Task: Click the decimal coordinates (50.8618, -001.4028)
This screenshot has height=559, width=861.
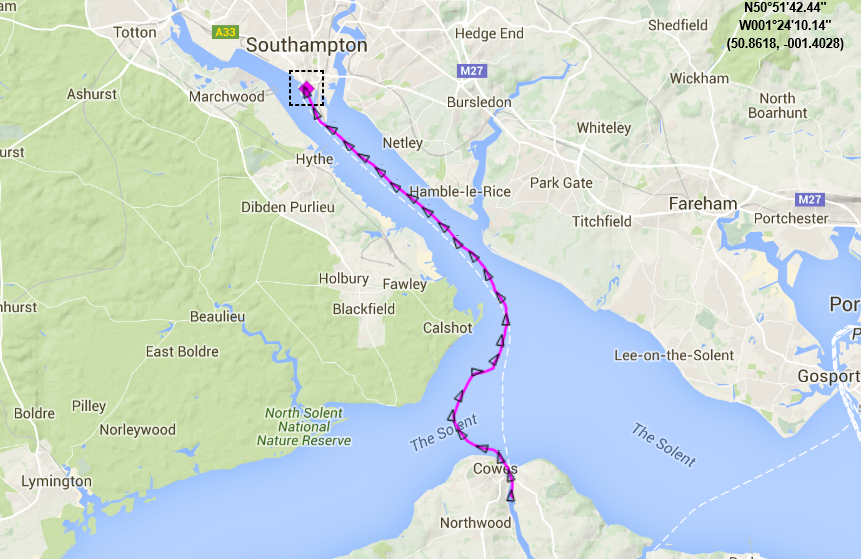Action: (x=785, y=43)
